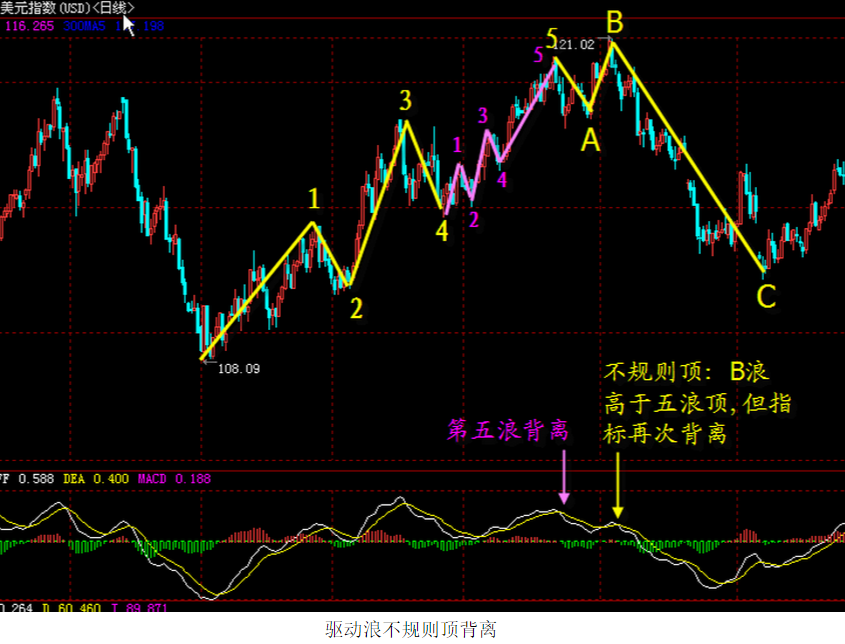The width and height of the screenshot is (845, 644).
Task: Click the 美元指数 (USD) 日线 chart title
Action: coord(67,8)
